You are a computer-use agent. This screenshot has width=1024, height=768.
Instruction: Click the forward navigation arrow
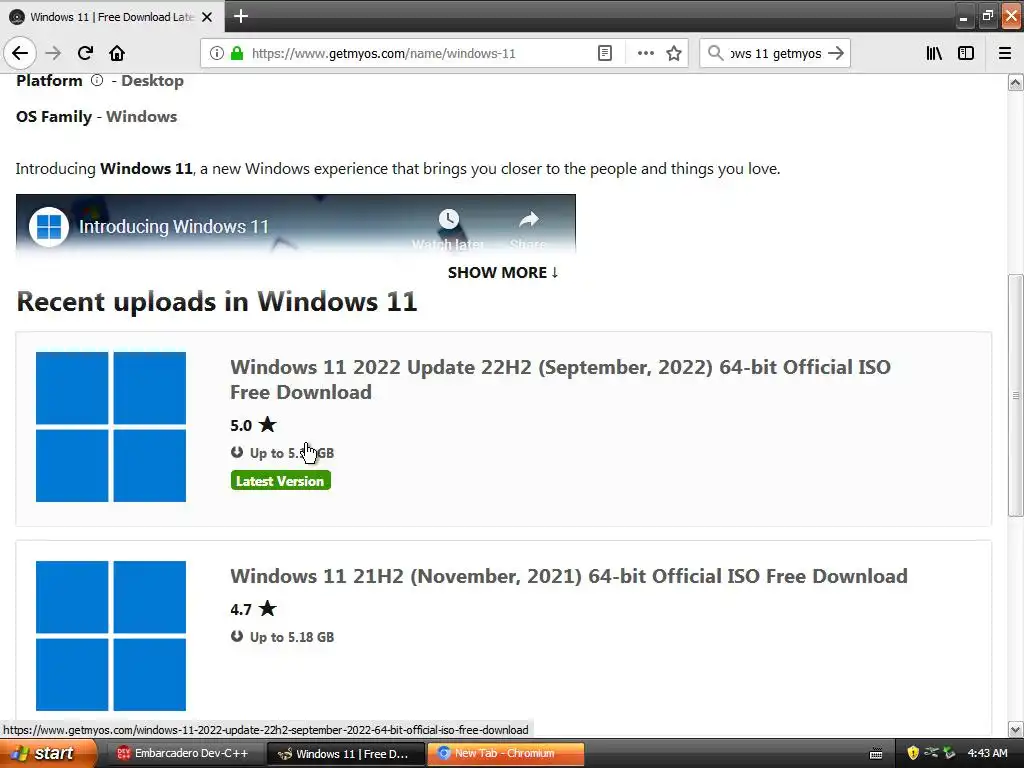coord(53,53)
